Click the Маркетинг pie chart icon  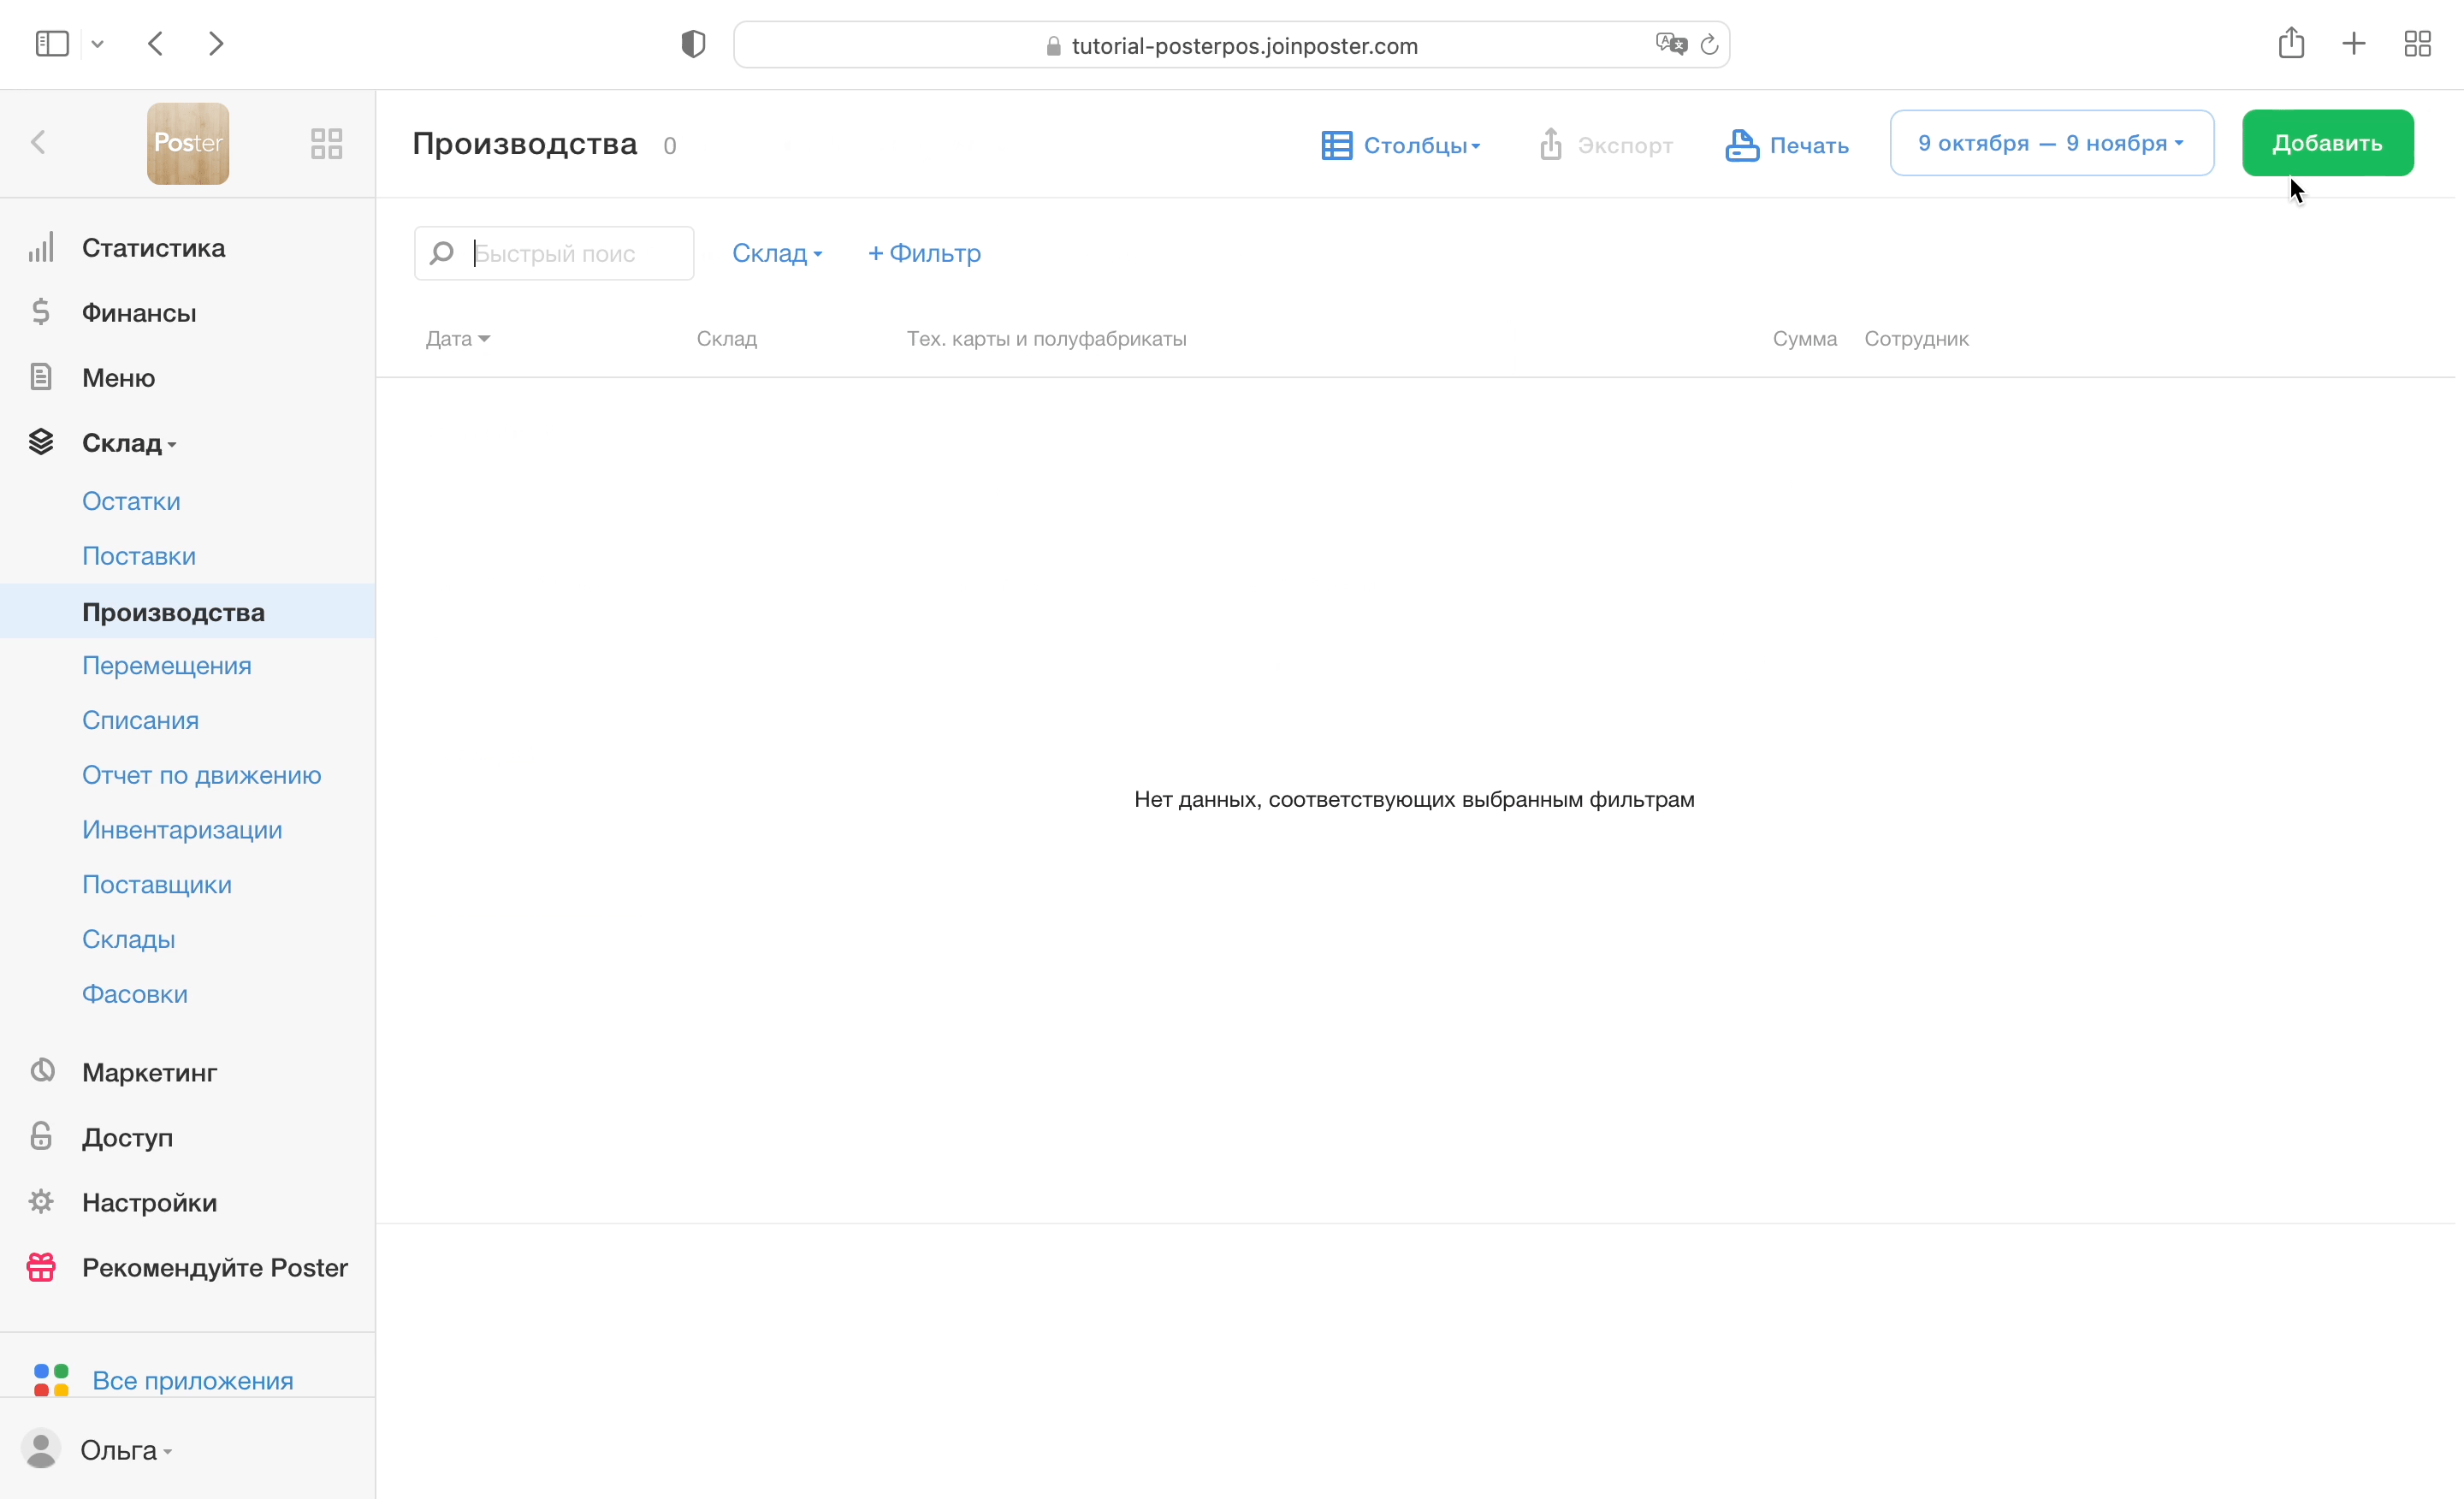click(x=41, y=1071)
